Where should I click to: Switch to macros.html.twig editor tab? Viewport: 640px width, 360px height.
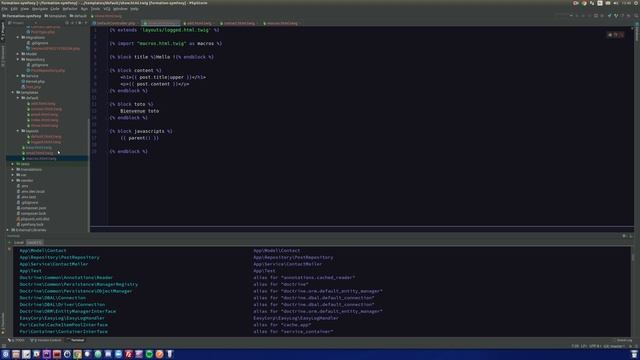click(x=282, y=23)
